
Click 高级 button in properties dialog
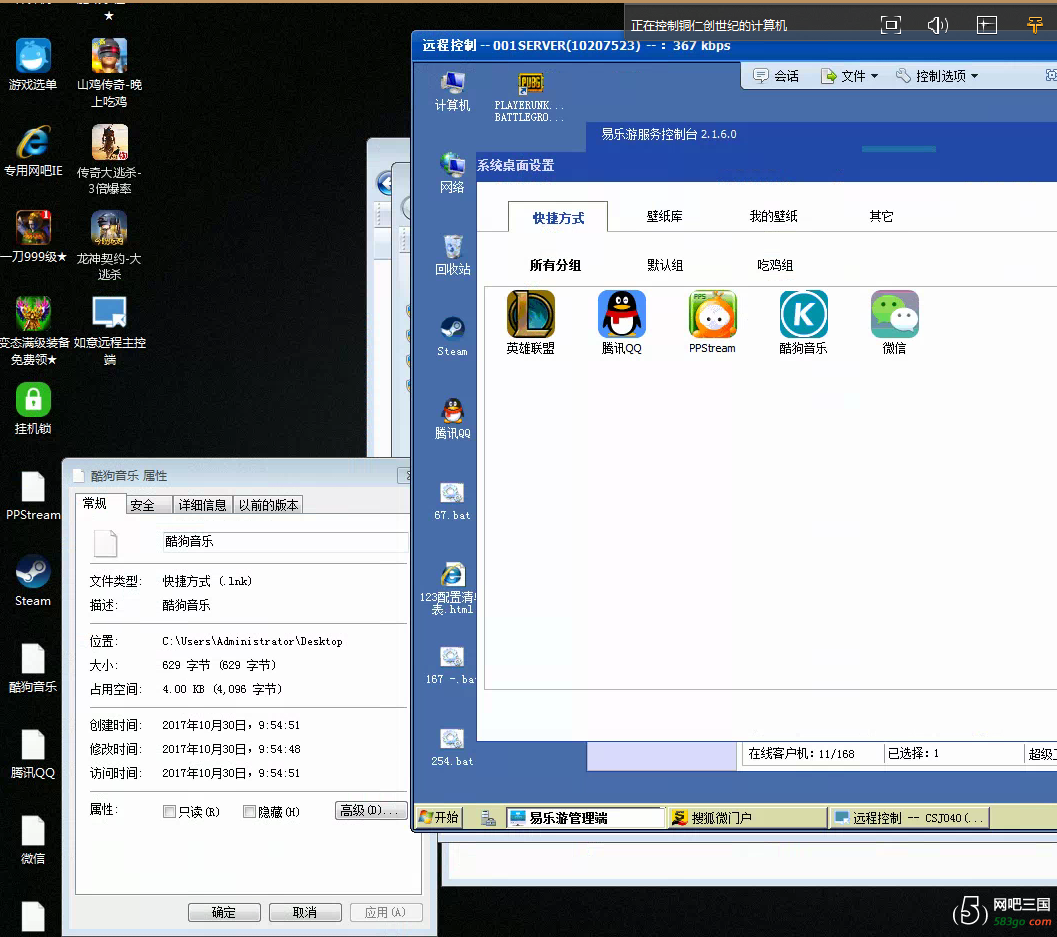coord(371,810)
